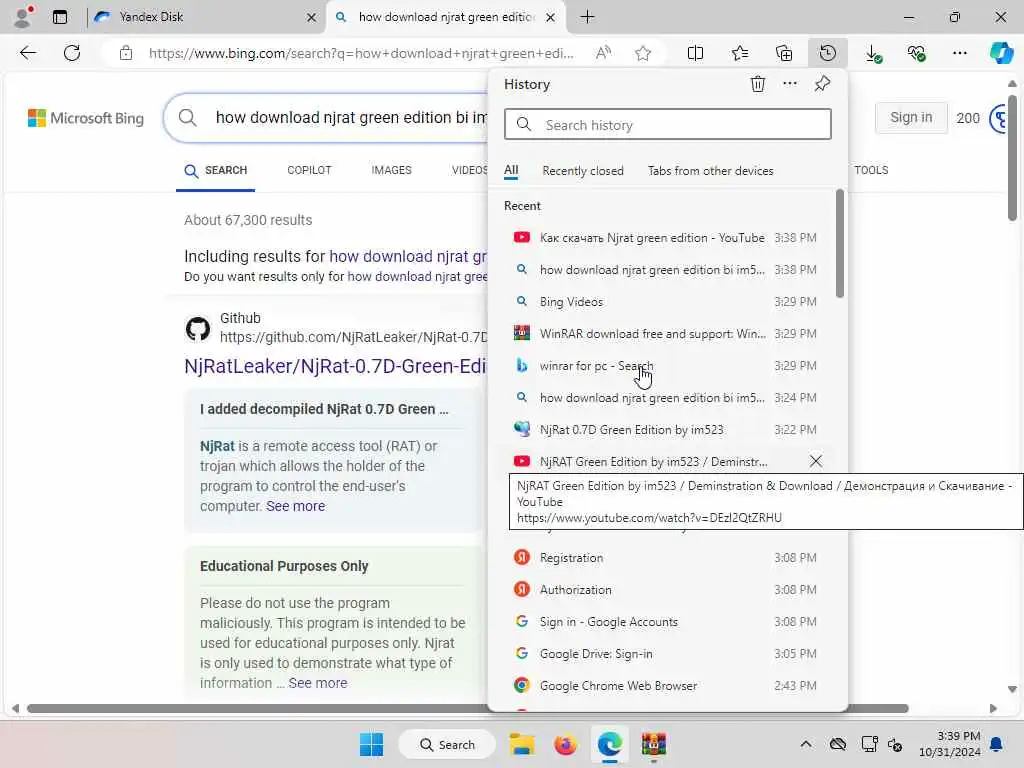Activate the Read aloud icon

(603, 53)
